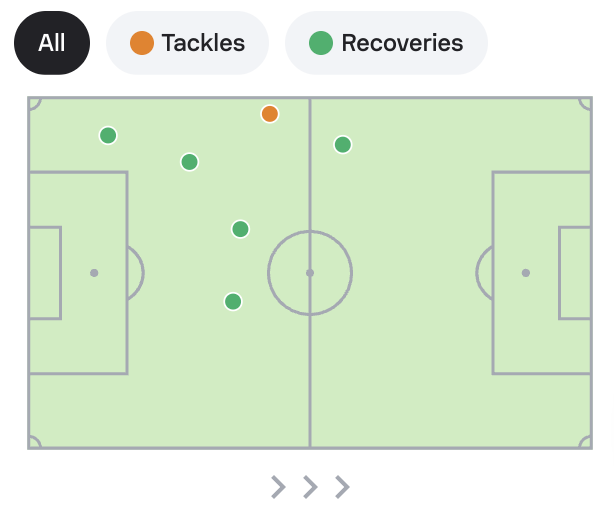
Task: Select the recovery marker in the right half
Action: click(343, 144)
